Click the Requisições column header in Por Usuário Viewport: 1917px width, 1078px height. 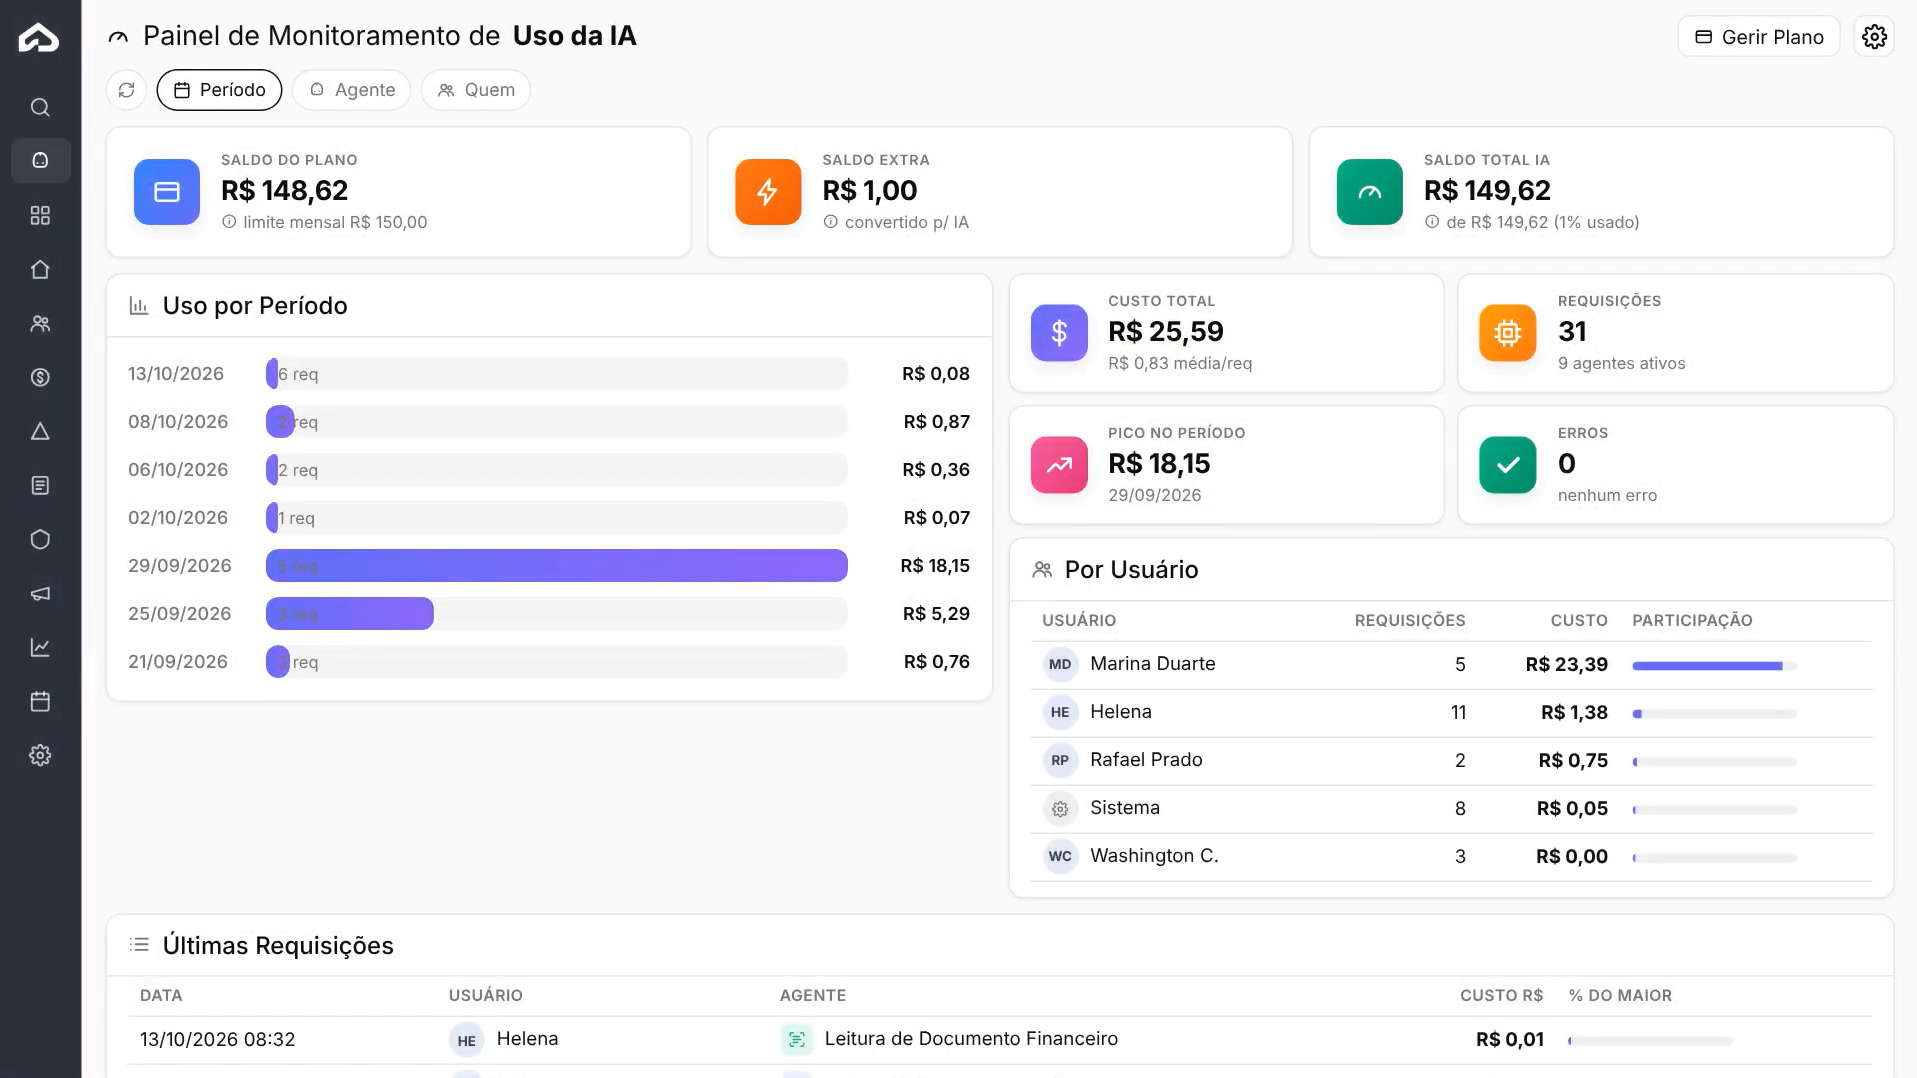tap(1410, 621)
